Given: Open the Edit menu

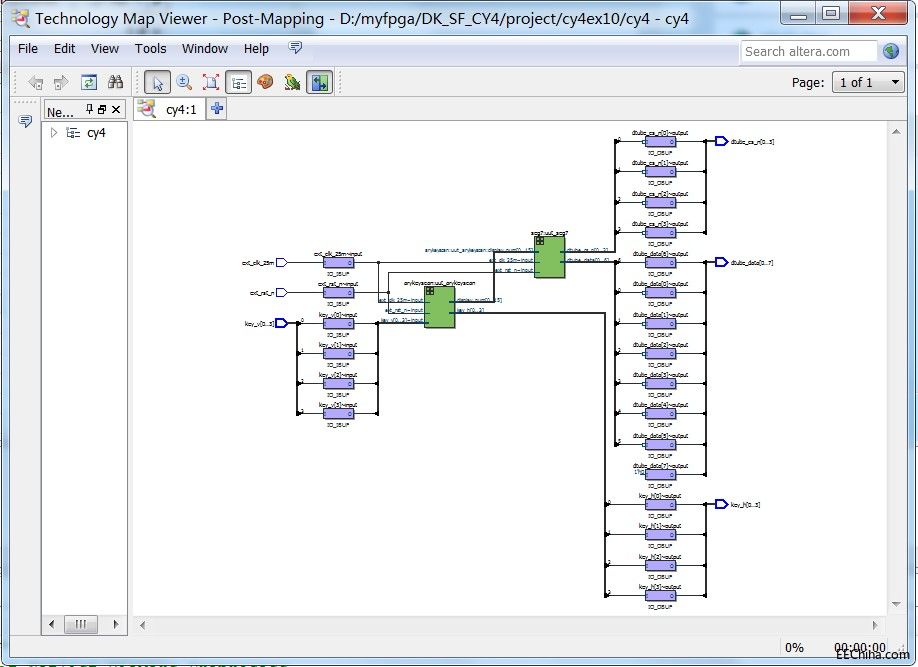Looking at the screenshot, I should click(64, 49).
